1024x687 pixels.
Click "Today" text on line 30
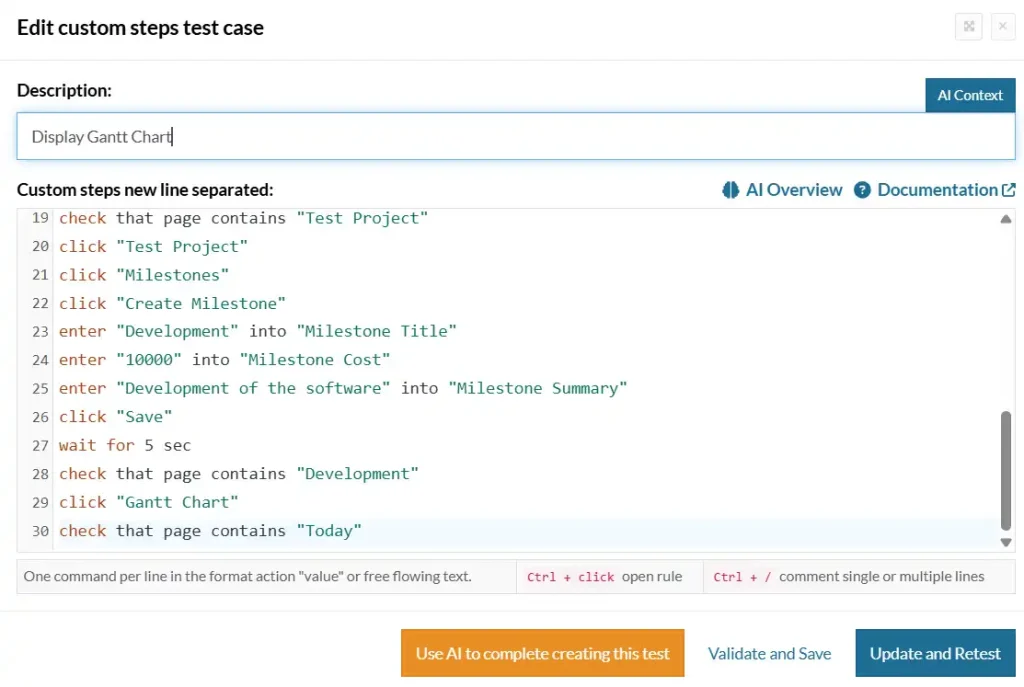click(x=328, y=531)
